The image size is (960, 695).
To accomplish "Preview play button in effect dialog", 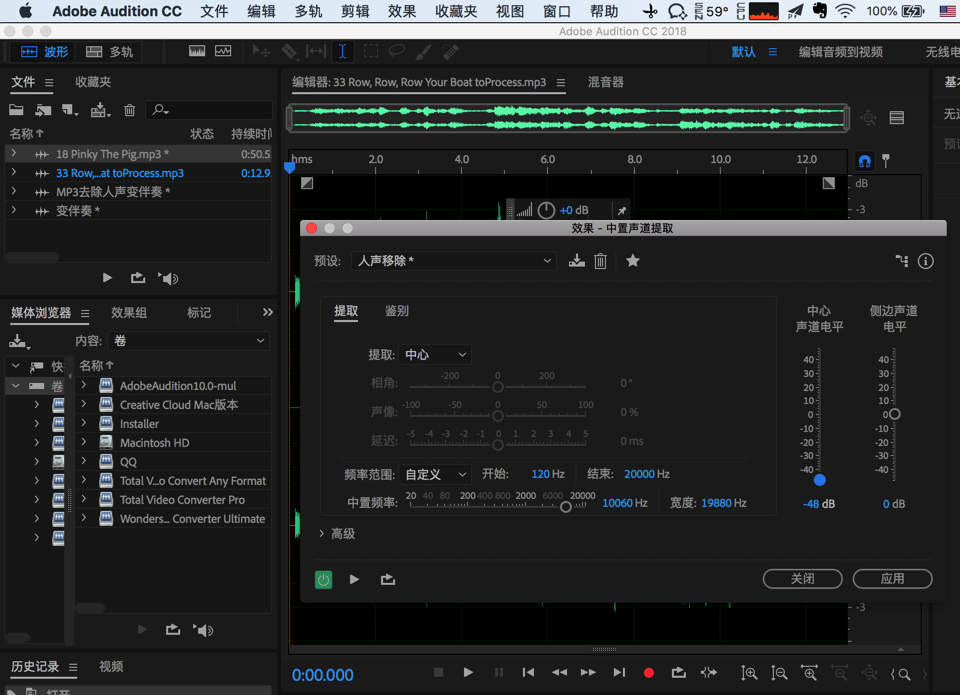I will 354,579.
